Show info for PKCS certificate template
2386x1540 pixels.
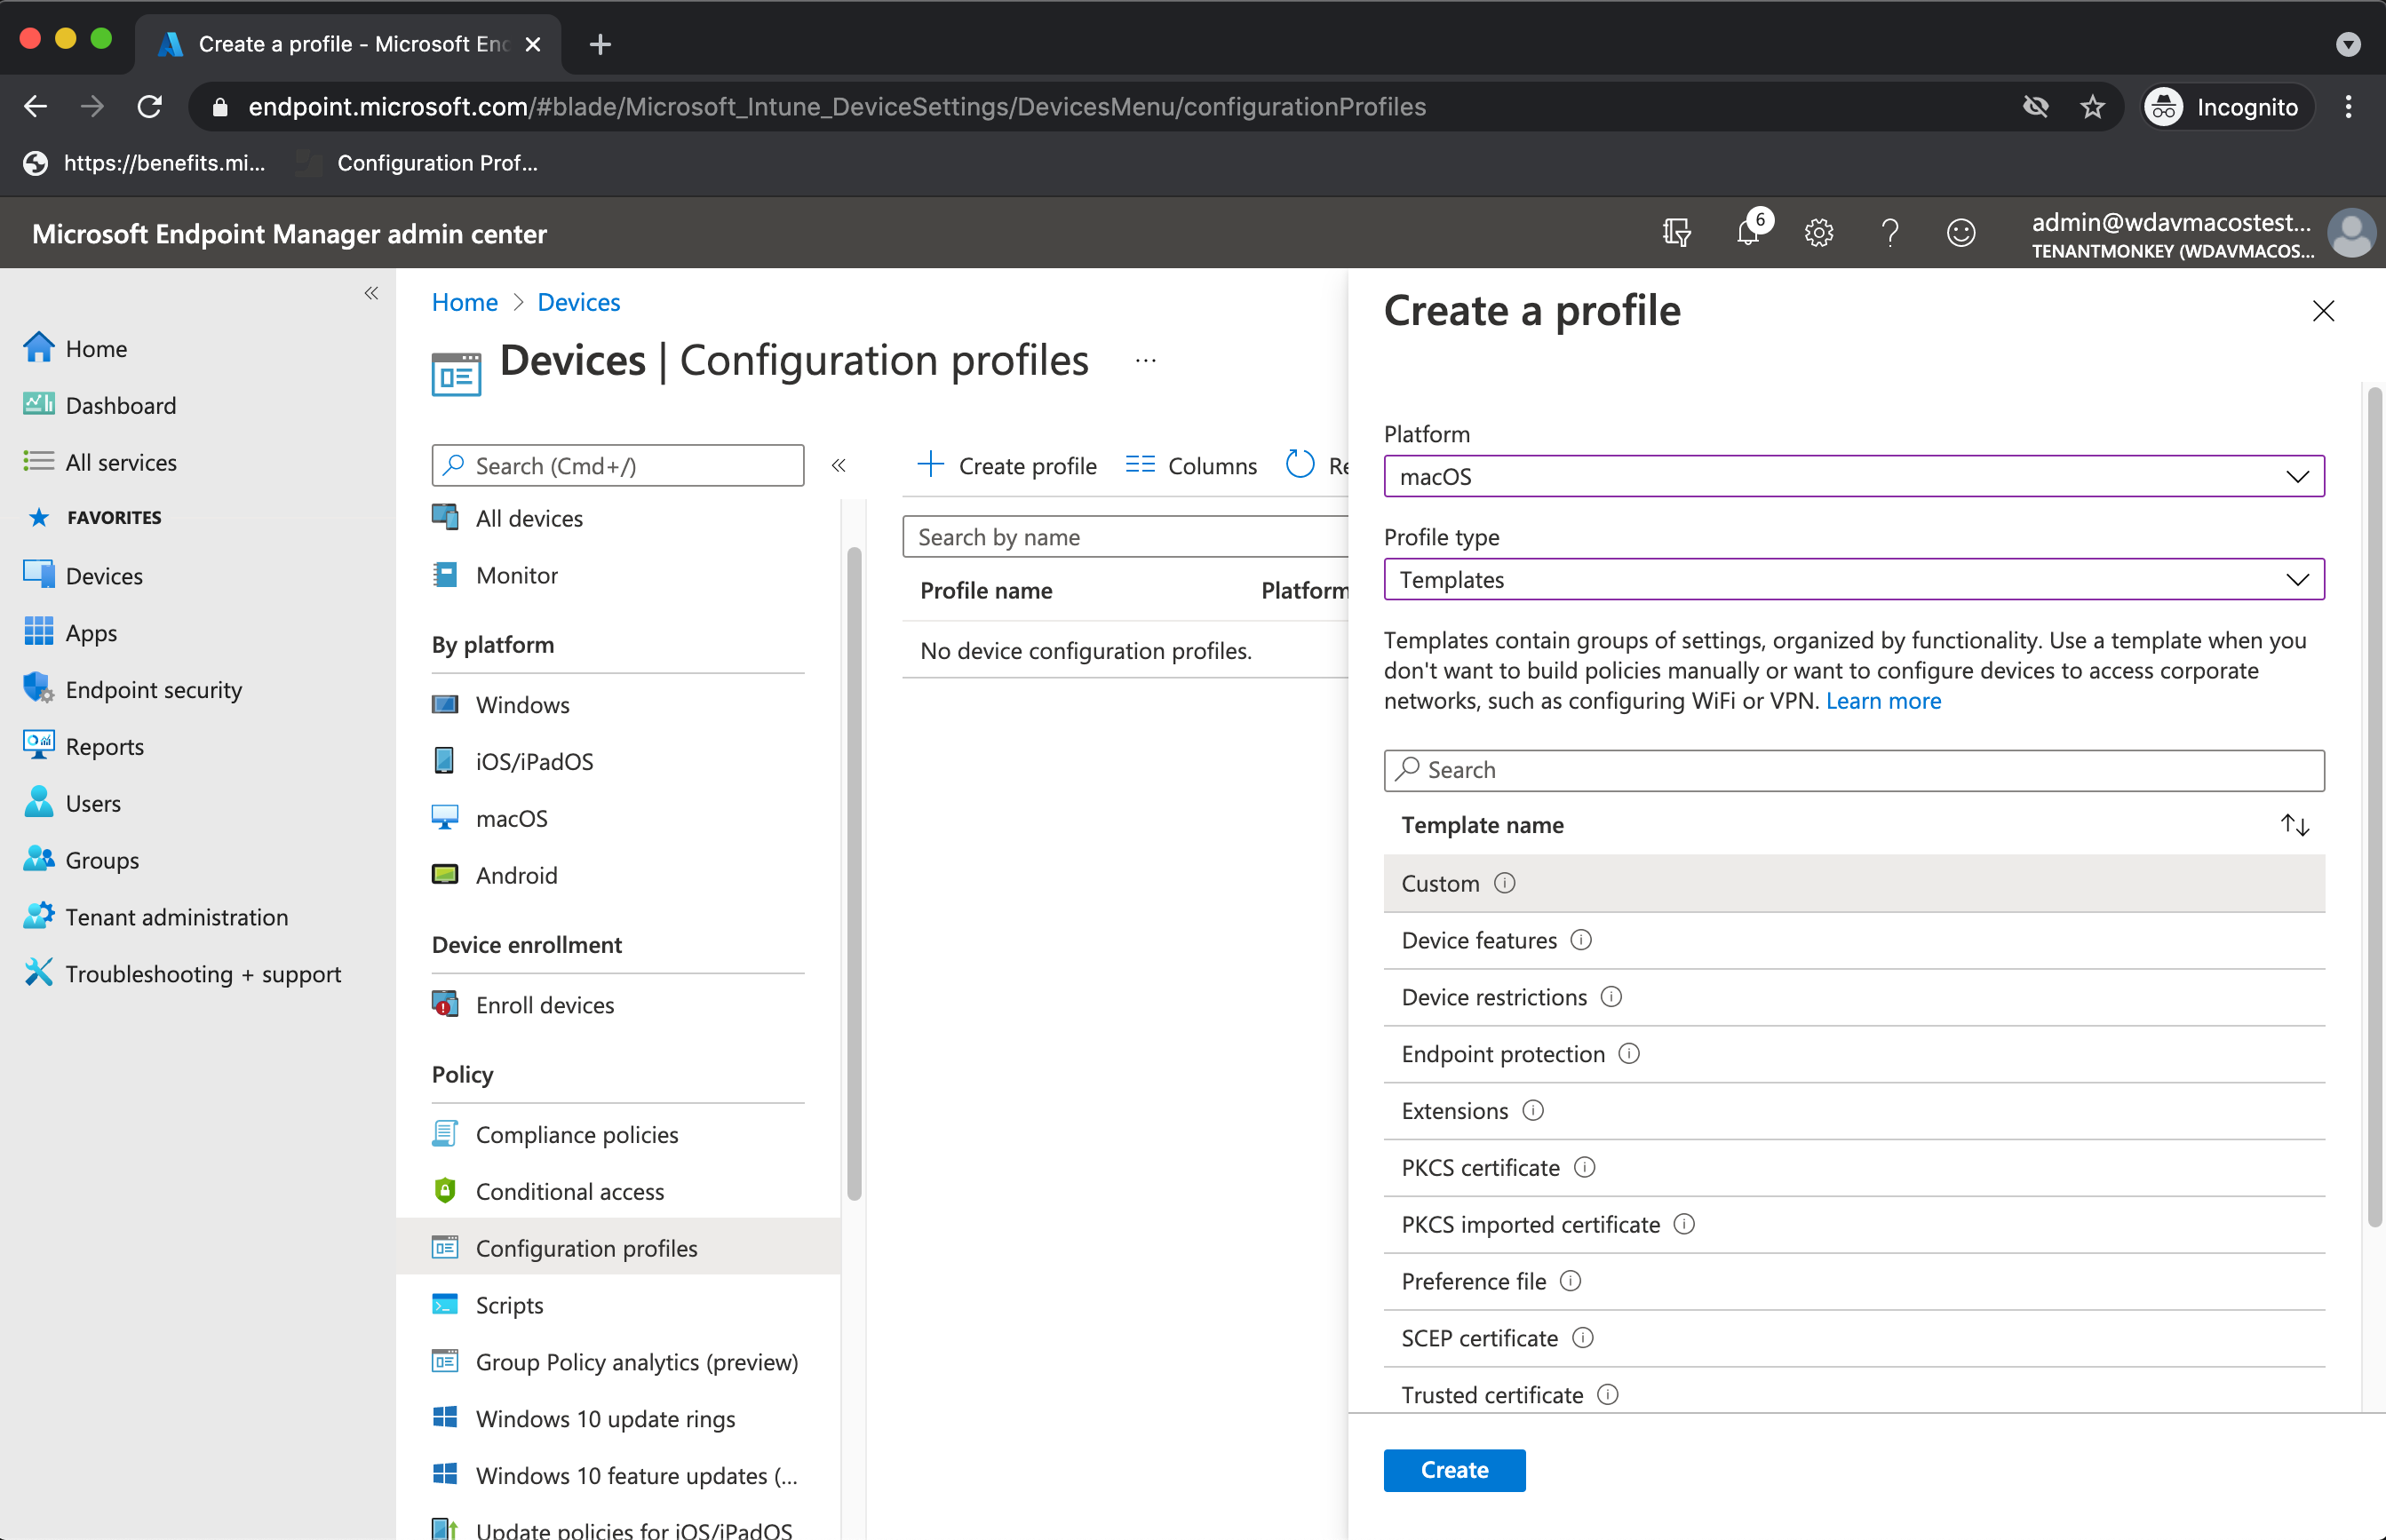pos(1585,1167)
